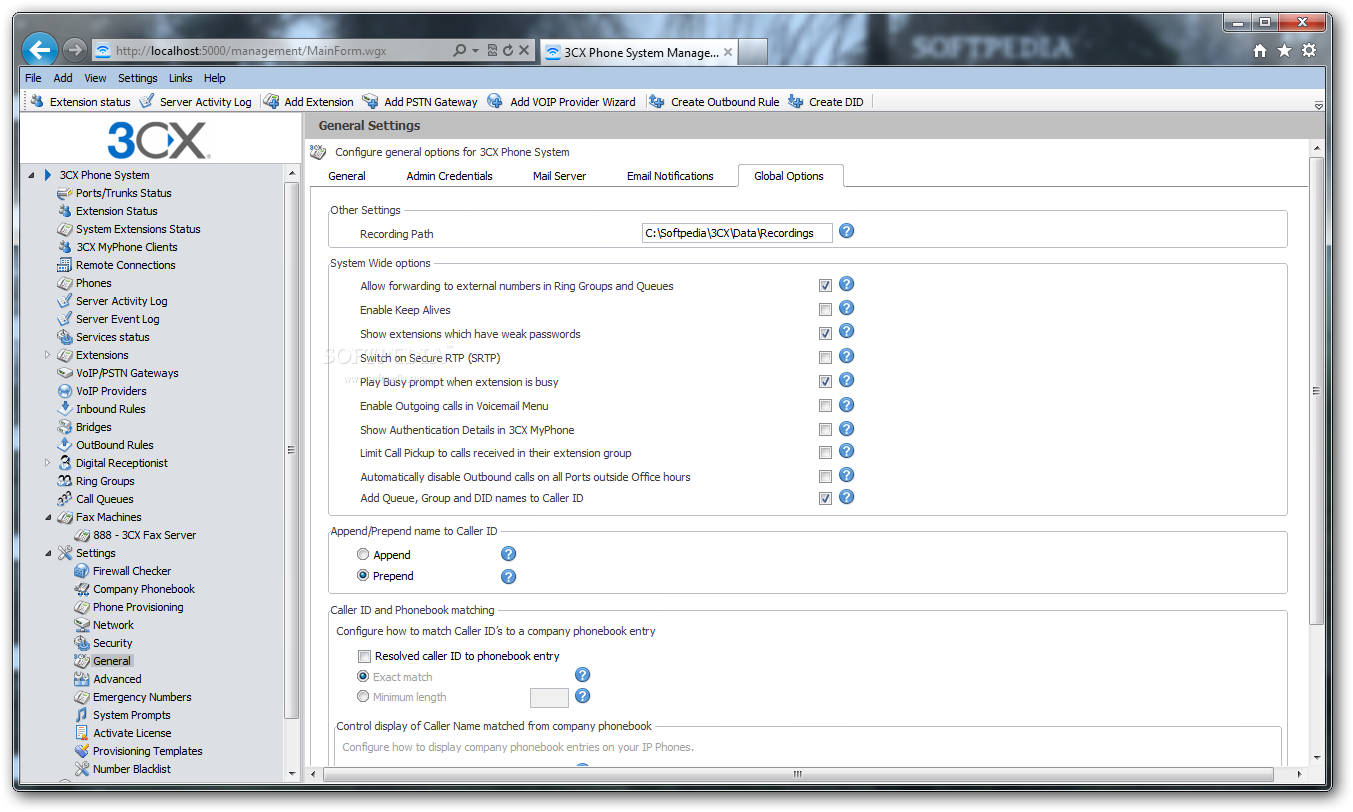Enable Outgoing calls in Voicemail Menu

825,406
